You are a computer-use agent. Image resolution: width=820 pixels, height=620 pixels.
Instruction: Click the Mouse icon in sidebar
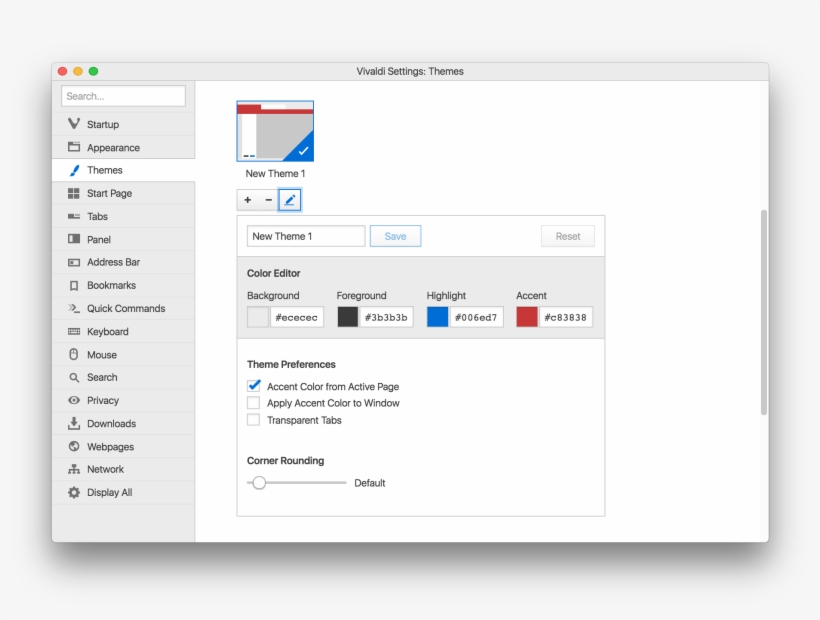[74, 354]
